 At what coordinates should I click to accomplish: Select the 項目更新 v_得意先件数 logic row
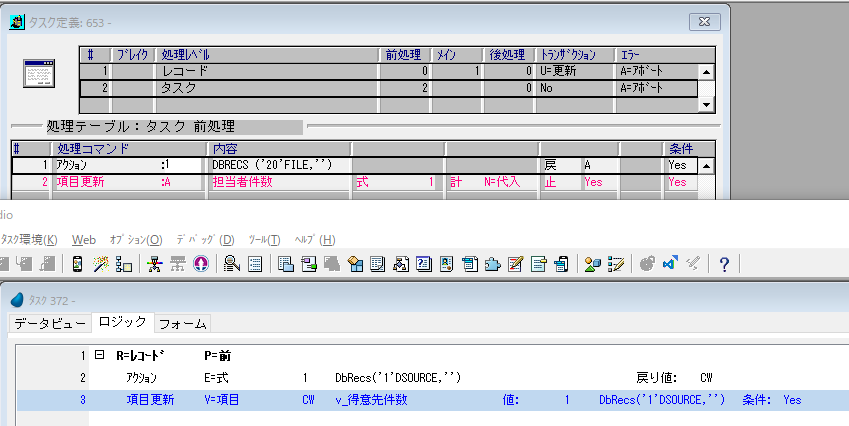pyautogui.click(x=400, y=399)
